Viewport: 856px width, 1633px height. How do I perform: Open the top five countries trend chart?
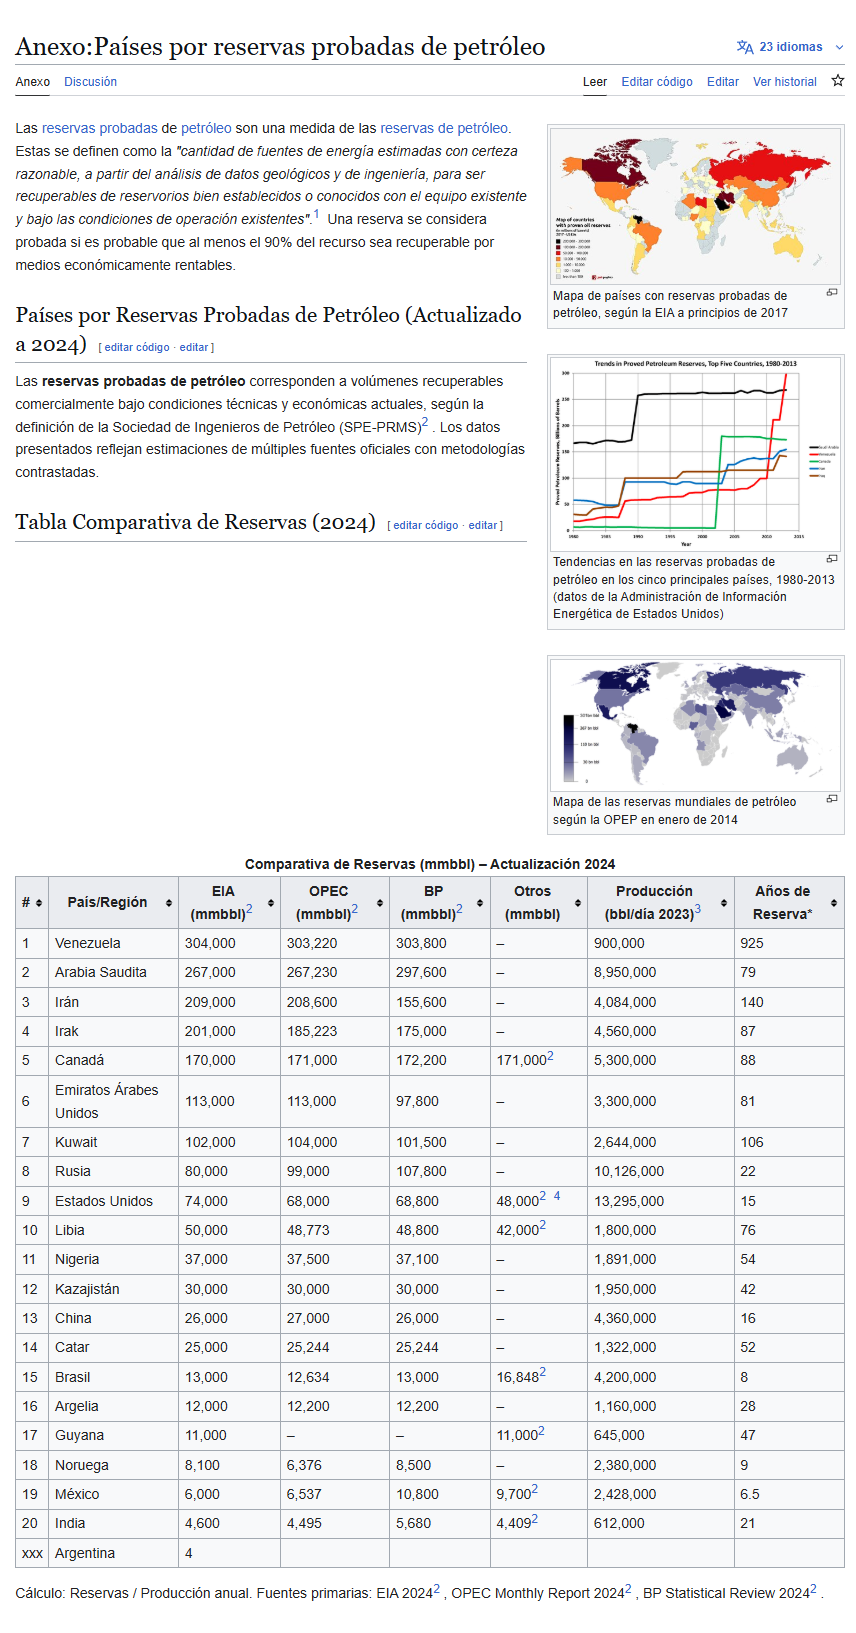[x=695, y=452]
